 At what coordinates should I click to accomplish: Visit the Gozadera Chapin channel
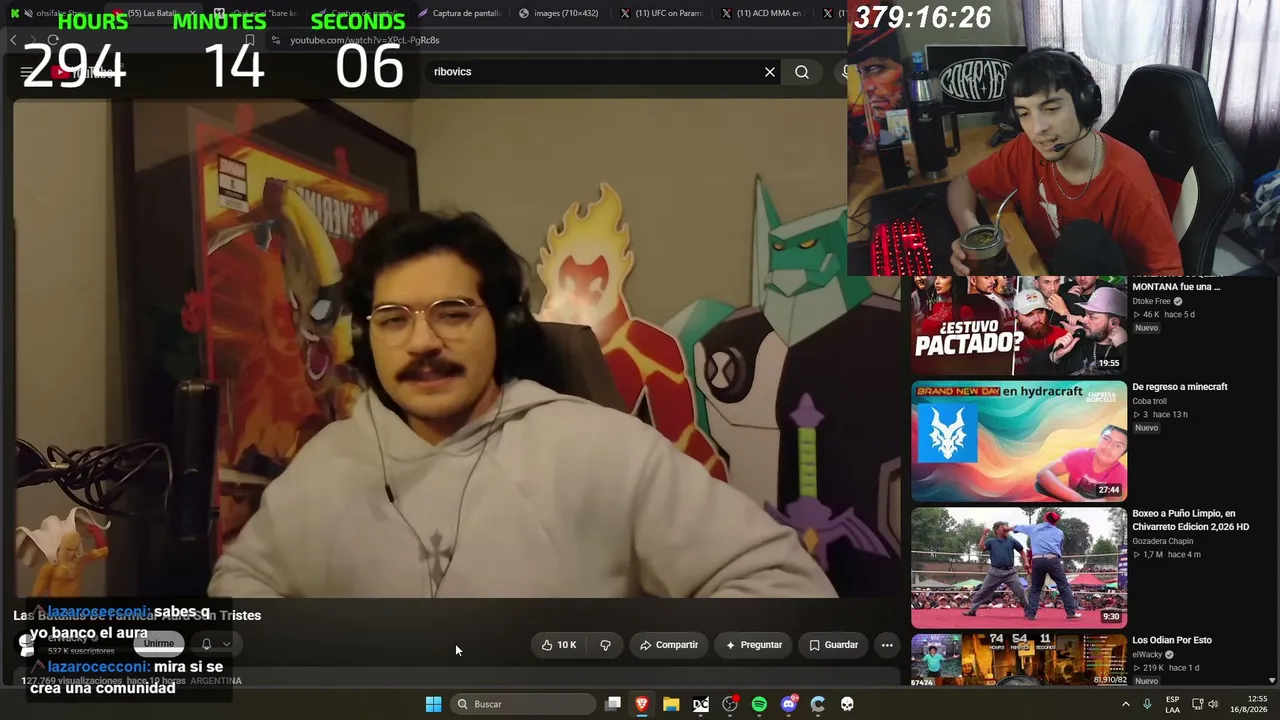tap(1161, 541)
